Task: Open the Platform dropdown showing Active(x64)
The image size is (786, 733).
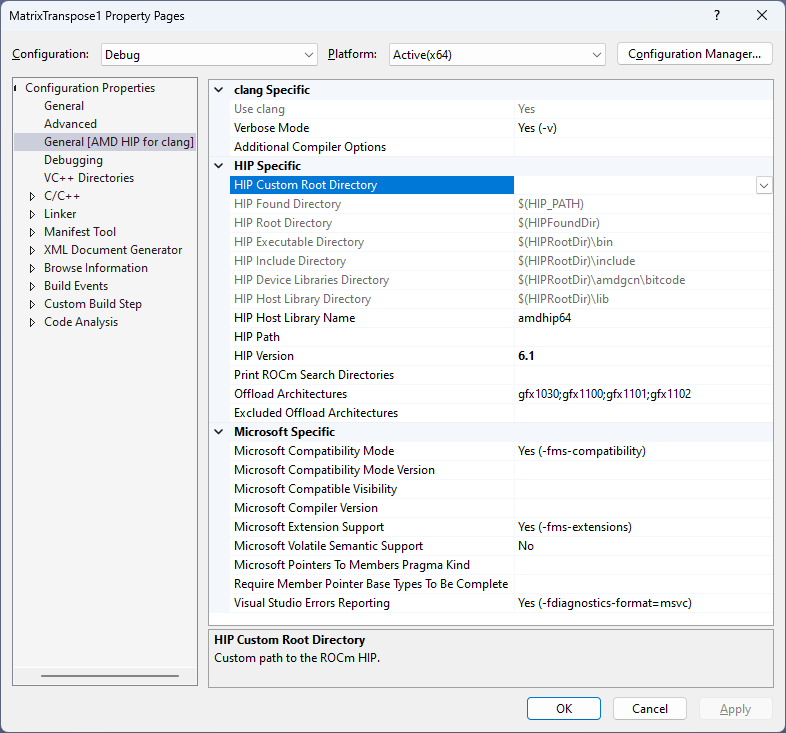Action: click(497, 54)
